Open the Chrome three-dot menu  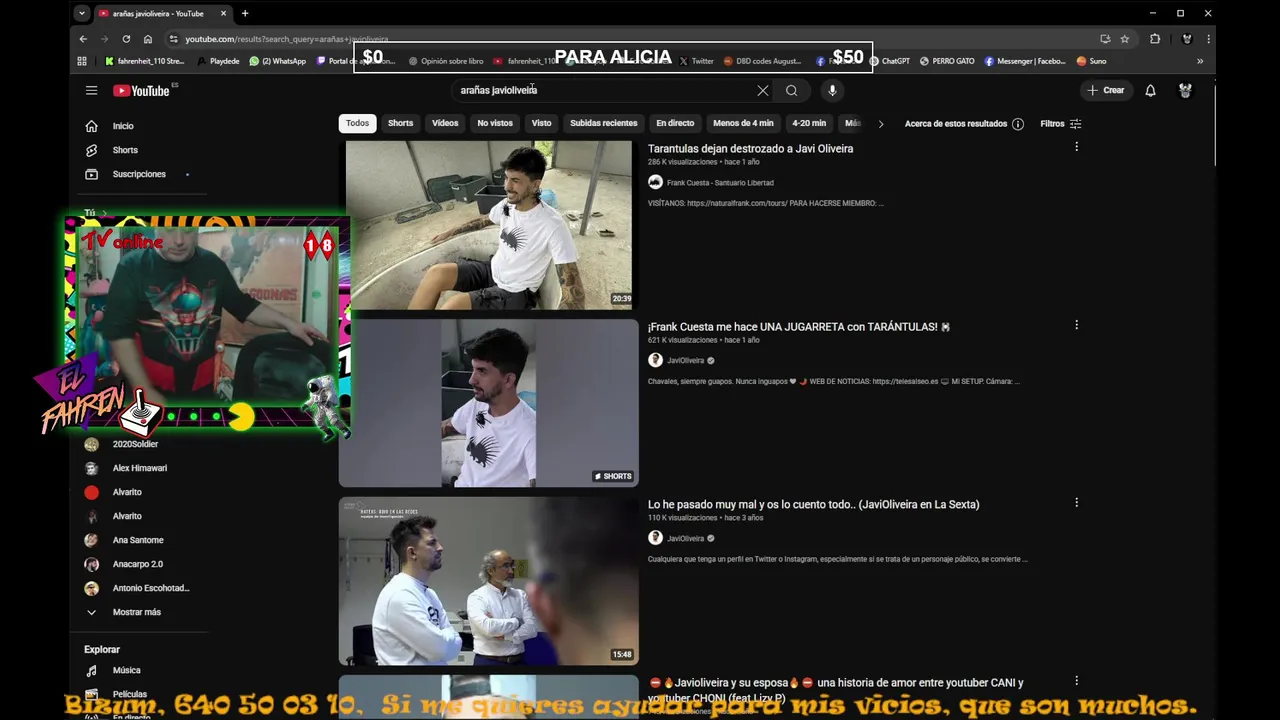[x=1208, y=39]
